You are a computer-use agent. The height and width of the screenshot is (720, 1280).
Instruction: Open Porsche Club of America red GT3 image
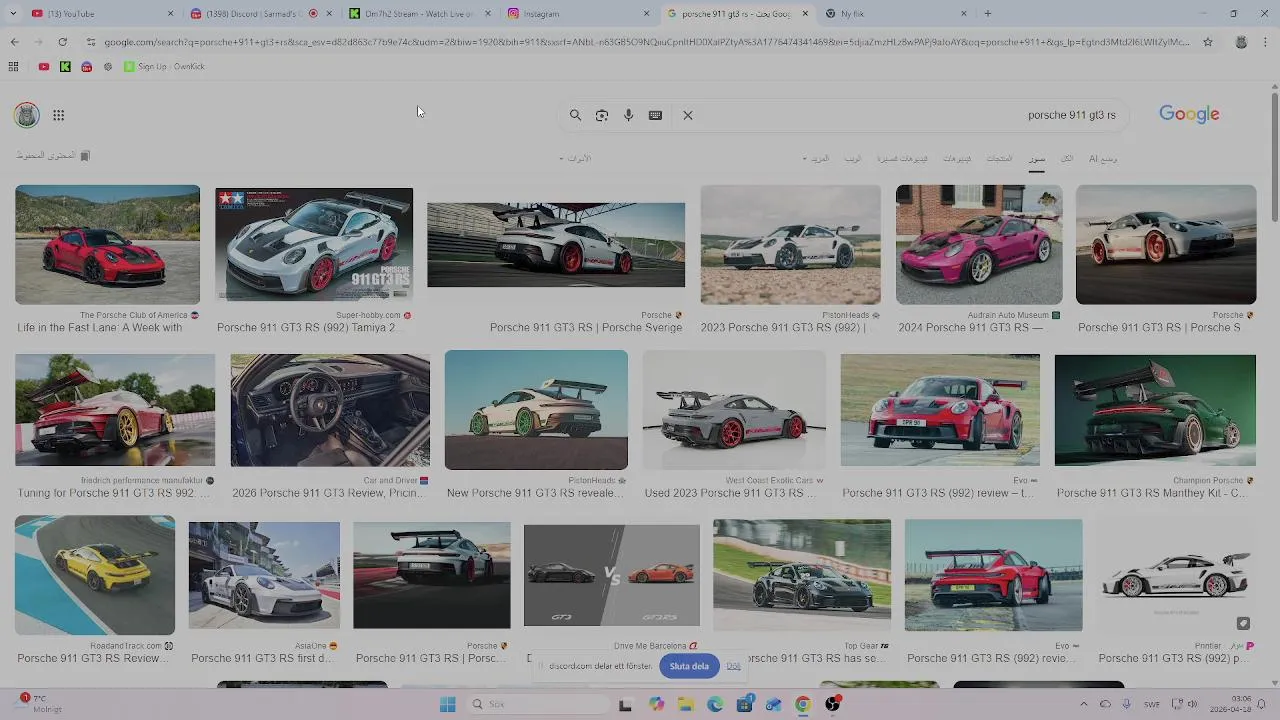pyautogui.click(x=107, y=244)
